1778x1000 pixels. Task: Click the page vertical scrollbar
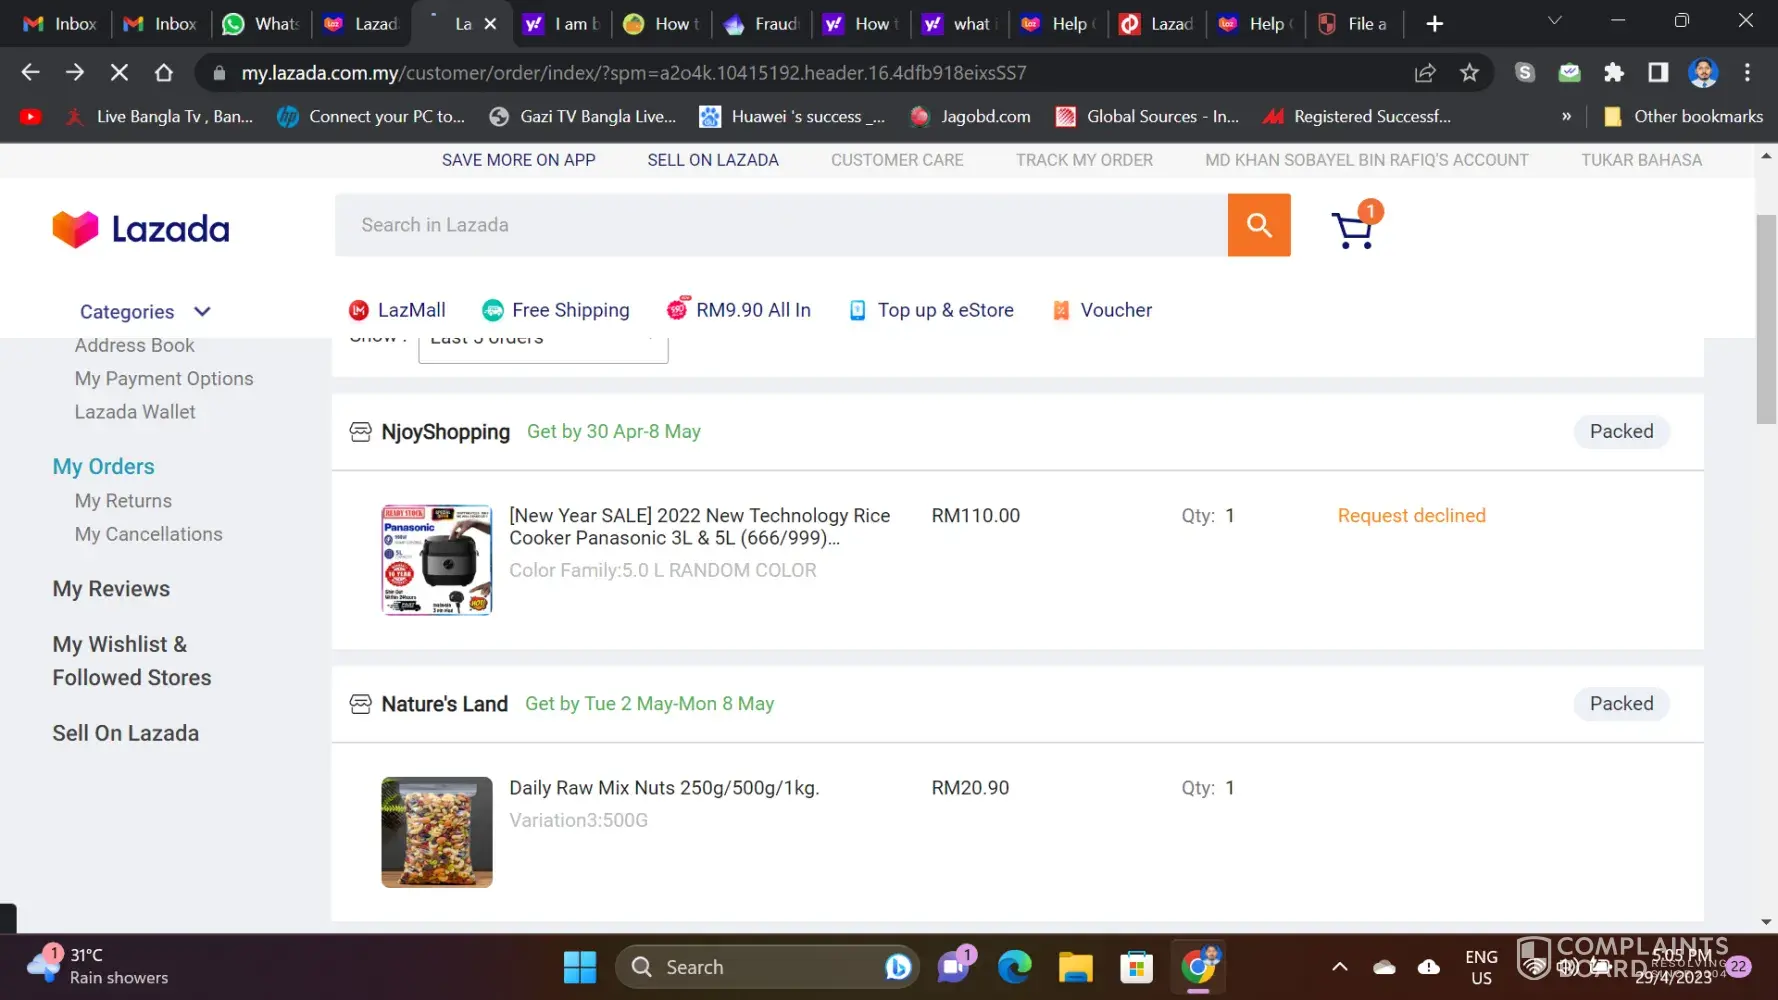pos(1766,319)
